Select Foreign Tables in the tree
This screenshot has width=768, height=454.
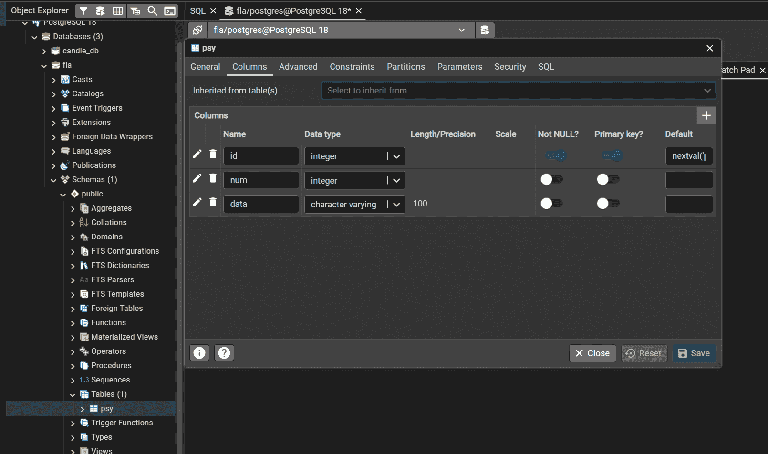coord(117,309)
